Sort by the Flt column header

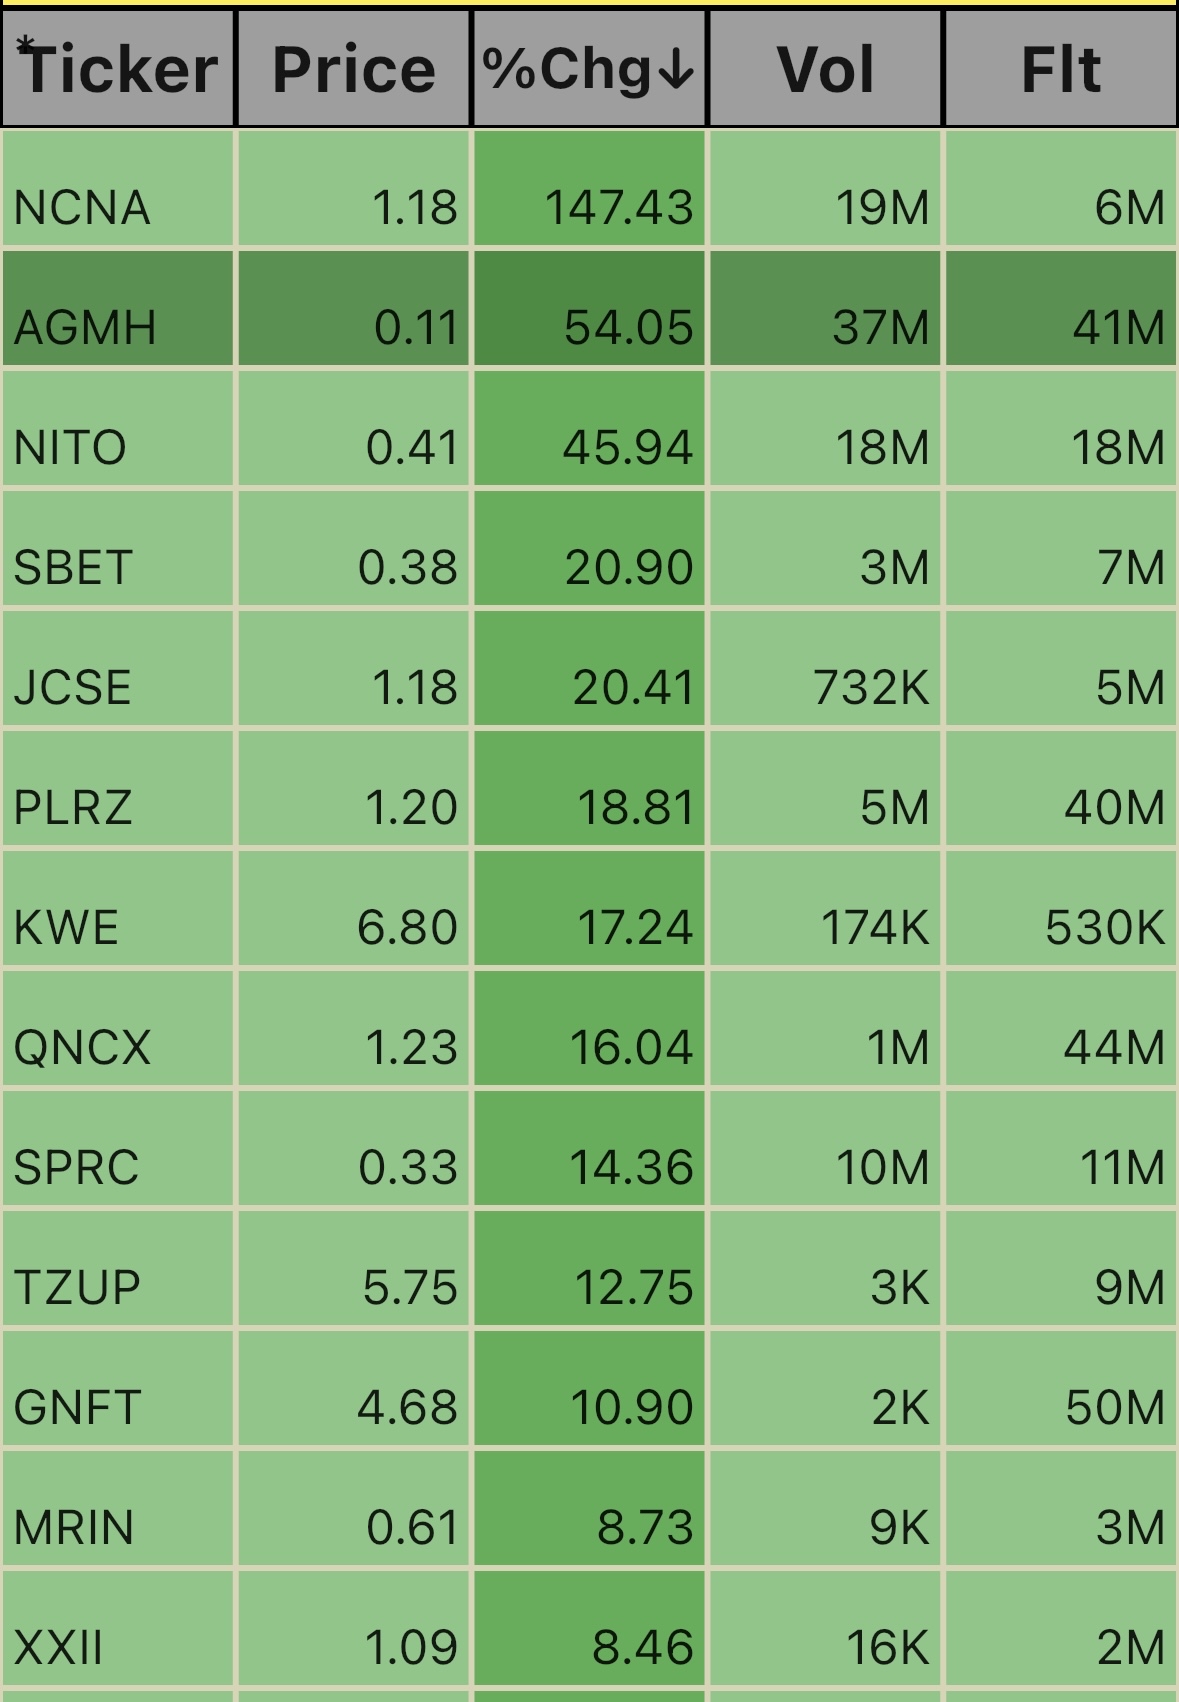tap(1061, 69)
